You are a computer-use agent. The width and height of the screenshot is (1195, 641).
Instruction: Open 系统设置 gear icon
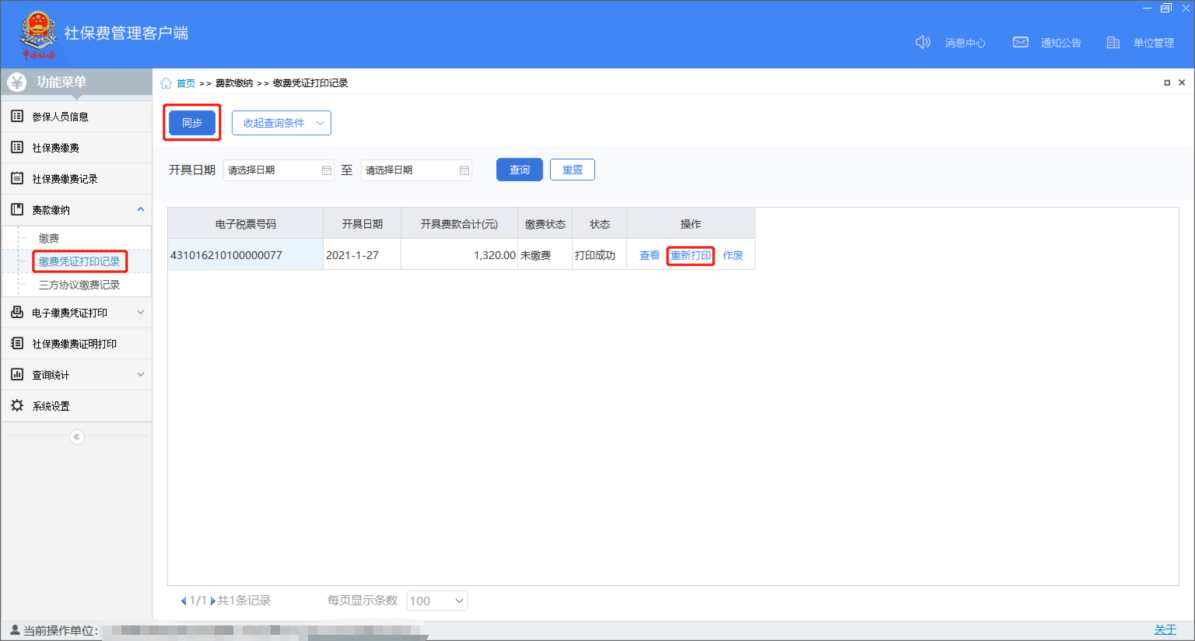(x=17, y=406)
